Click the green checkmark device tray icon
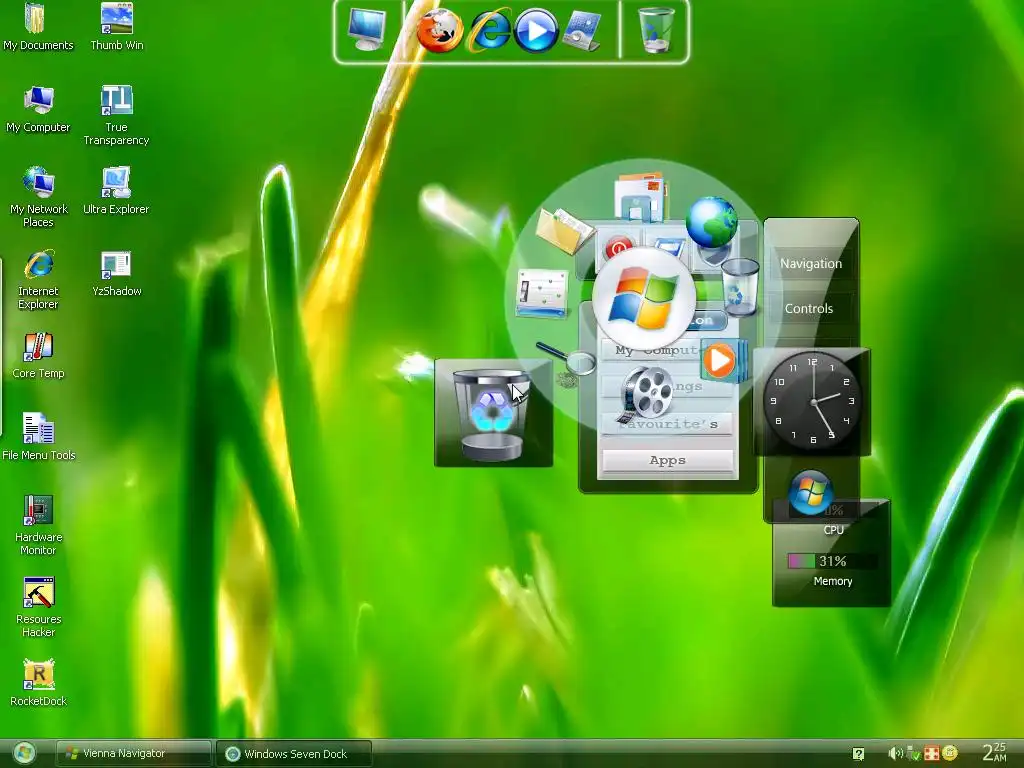The height and width of the screenshot is (768, 1024). pos(914,754)
